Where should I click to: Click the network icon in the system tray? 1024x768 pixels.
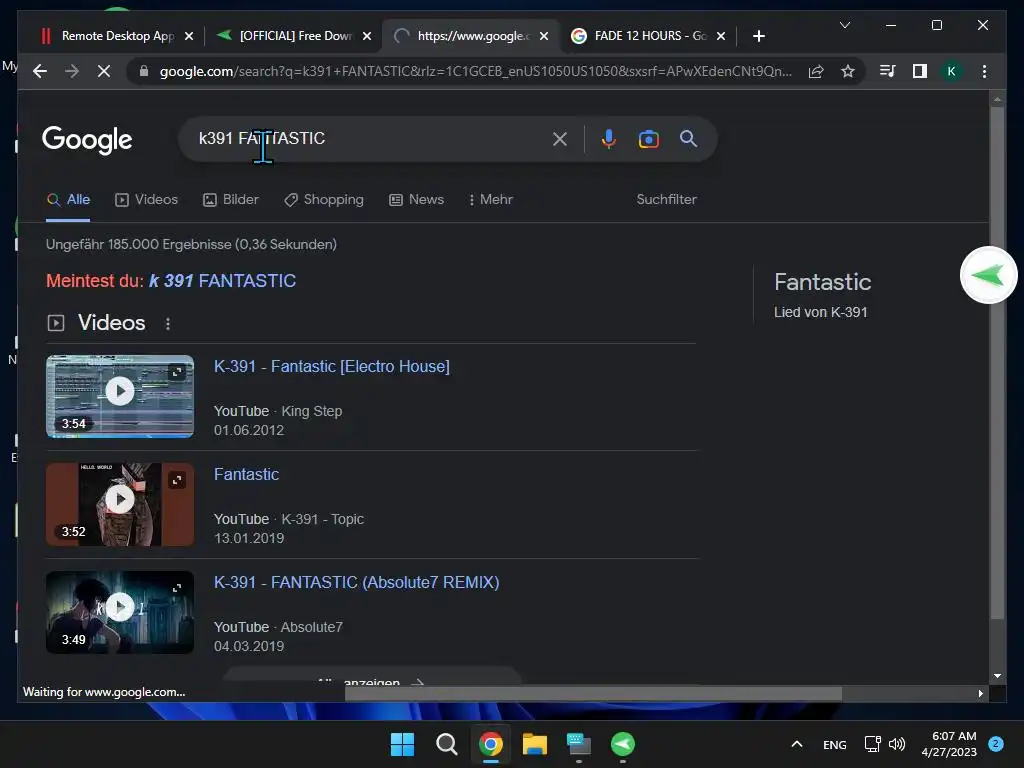click(872, 744)
